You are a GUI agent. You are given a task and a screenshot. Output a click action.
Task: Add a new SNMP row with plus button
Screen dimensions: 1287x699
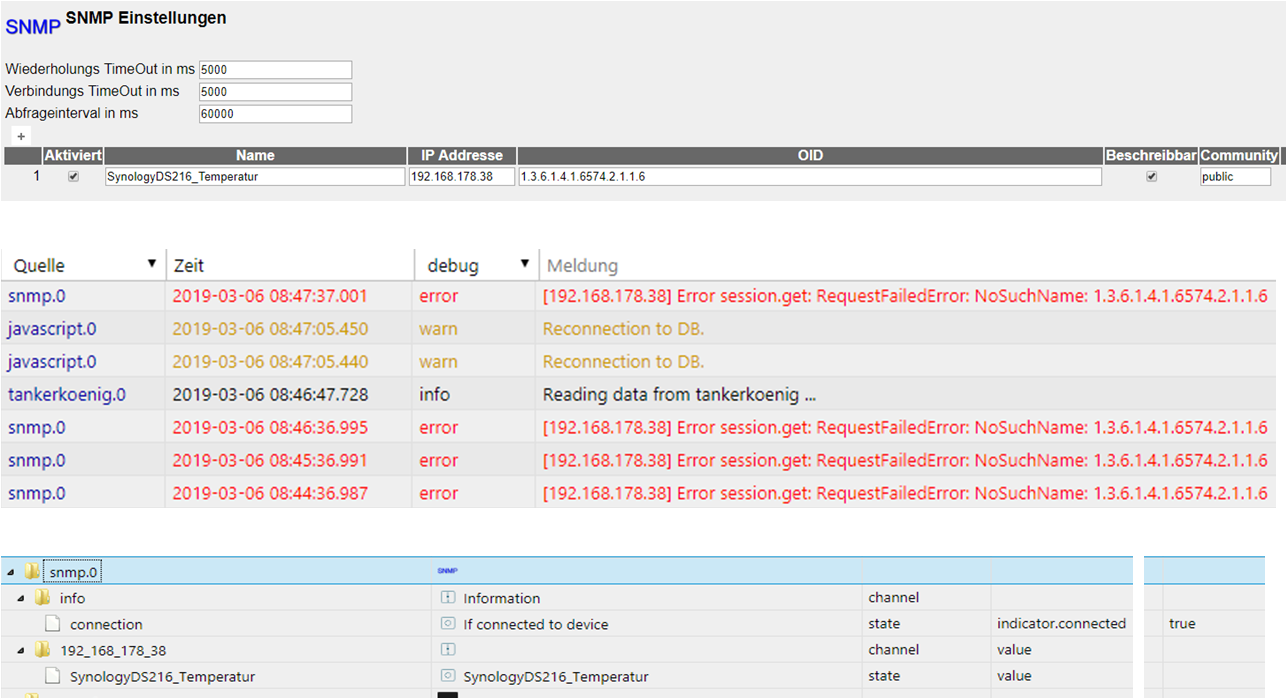pos(22,136)
